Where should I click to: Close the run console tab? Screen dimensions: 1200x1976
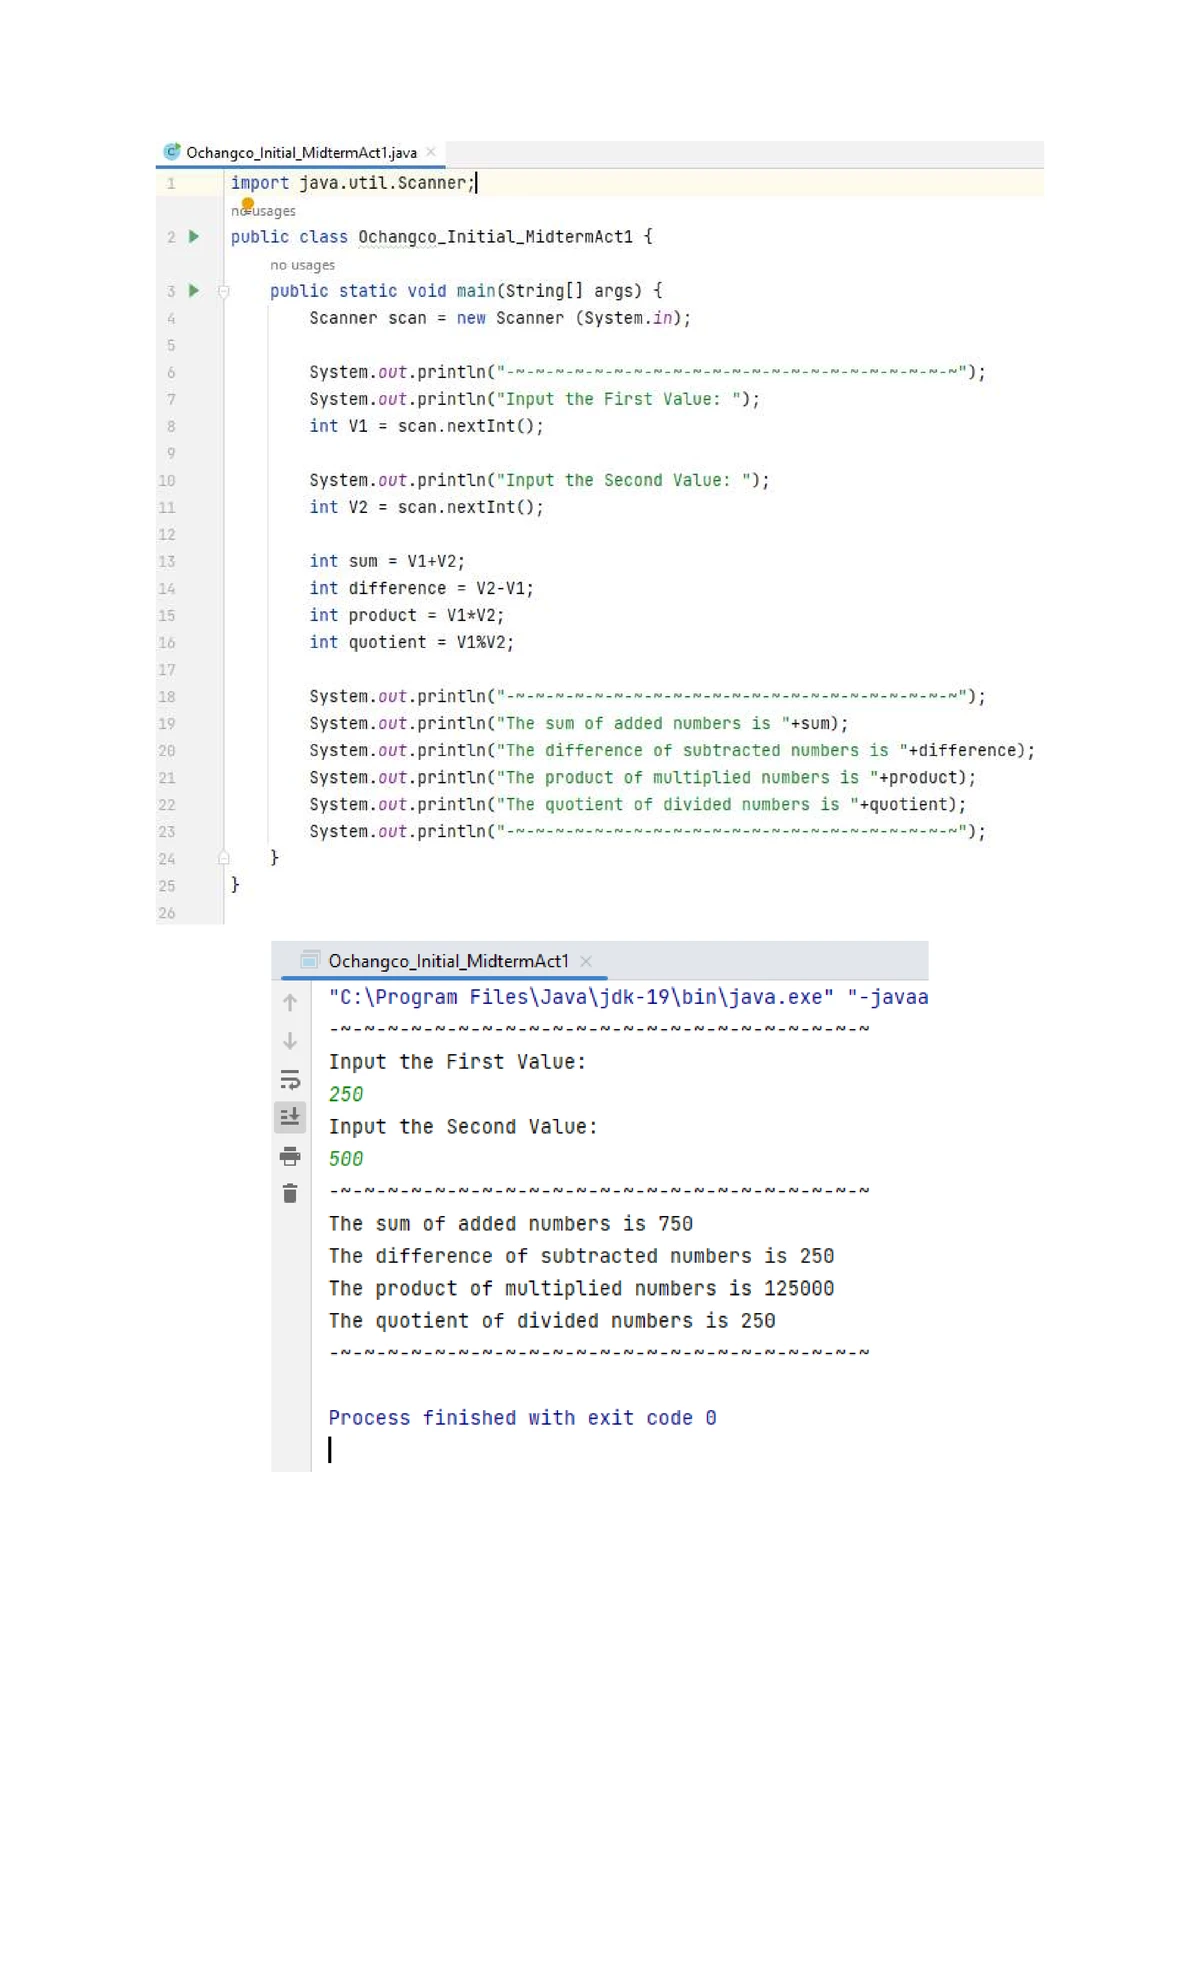tap(586, 961)
